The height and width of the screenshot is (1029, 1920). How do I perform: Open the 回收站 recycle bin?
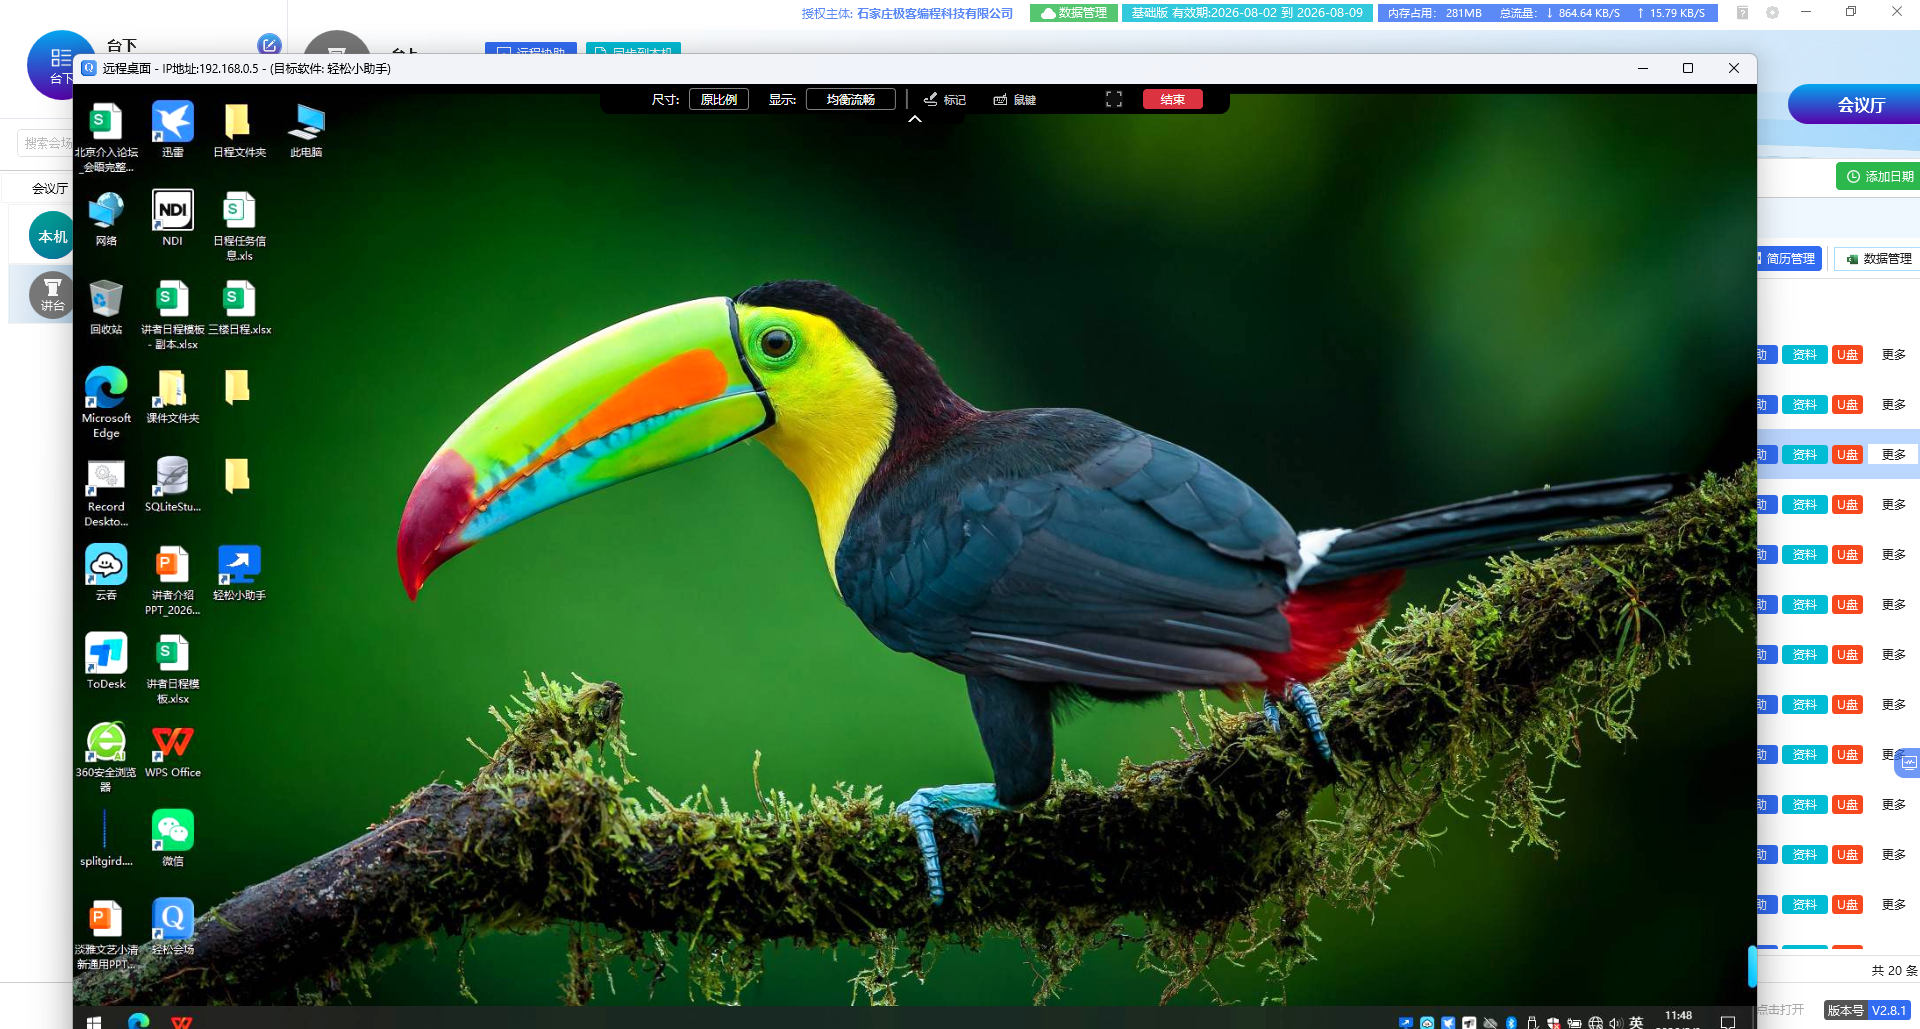tap(106, 307)
